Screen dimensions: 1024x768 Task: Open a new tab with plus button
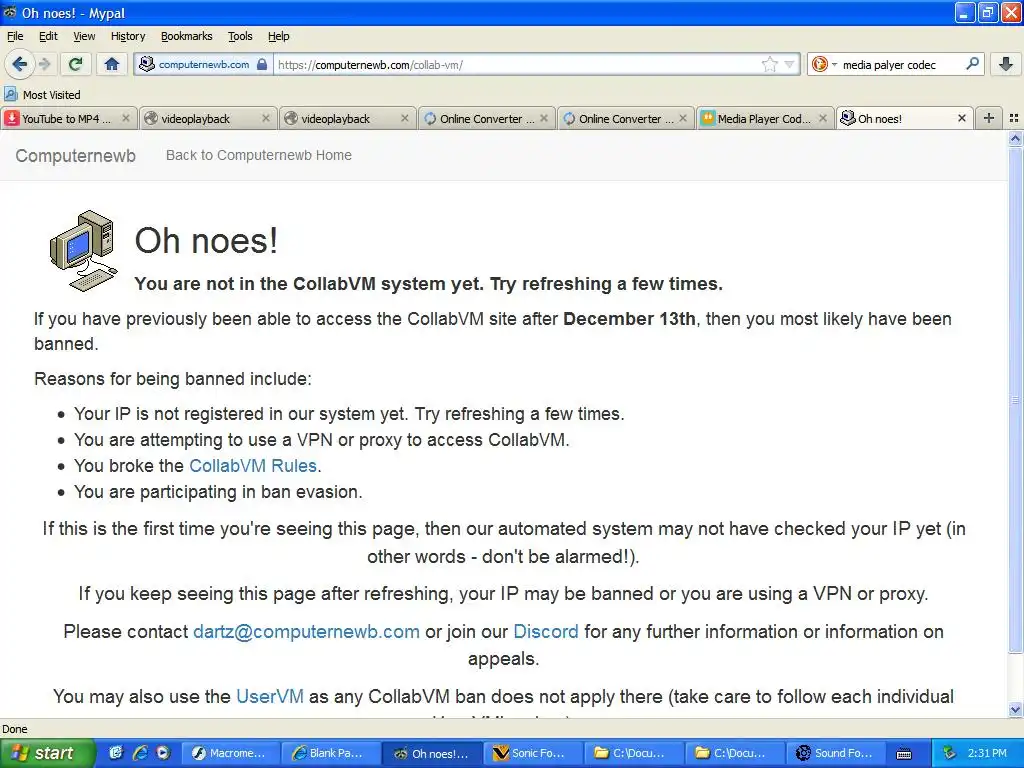tap(989, 118)
